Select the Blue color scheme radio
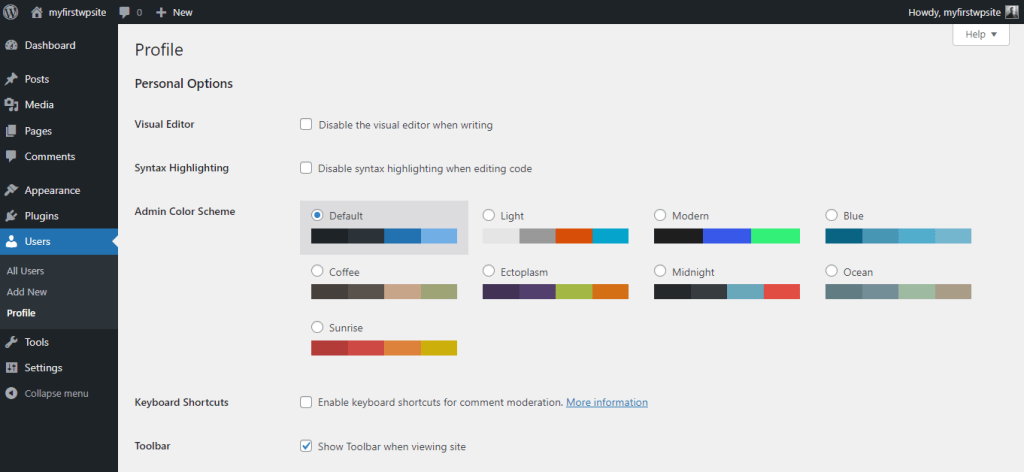Image resolution: width=1024 pixels, height=472 pixels. pyautogui.click(x=831, y=215)
